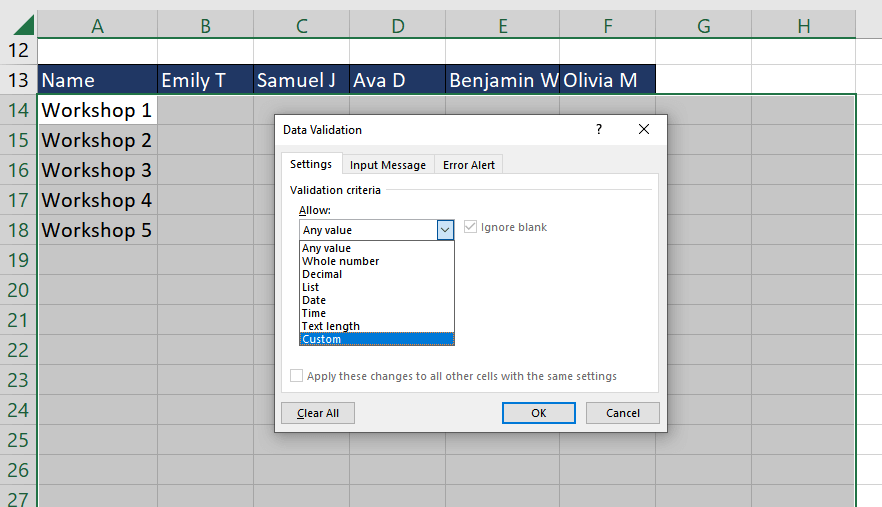Choose Decimal from the Allow list
The width and height of the screenshot is (882, 507).
(x=376, y=274)
